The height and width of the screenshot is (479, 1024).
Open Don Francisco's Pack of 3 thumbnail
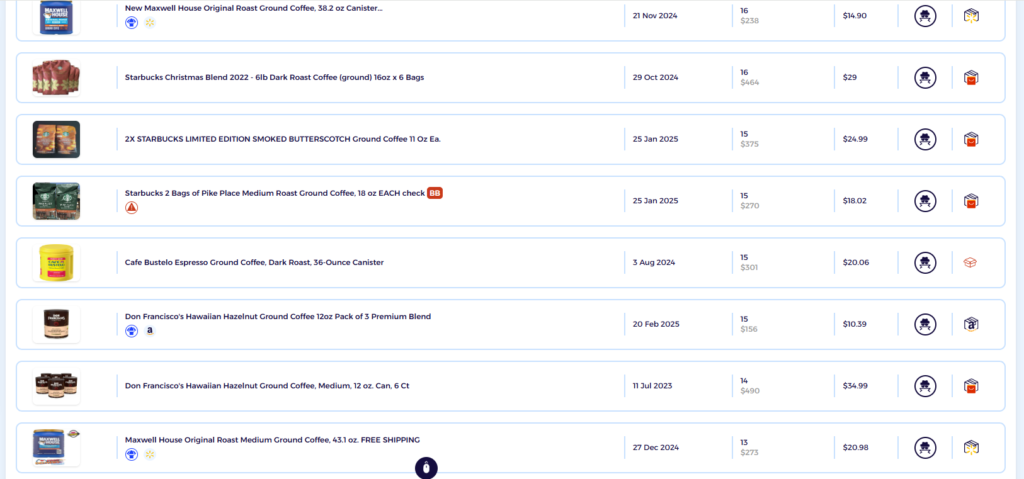point(56,324)
